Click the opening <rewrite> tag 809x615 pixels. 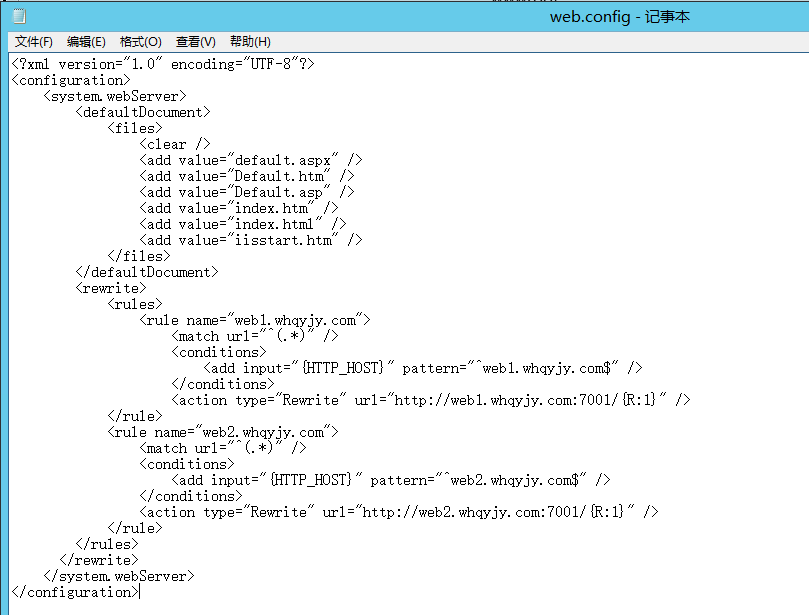111,288
